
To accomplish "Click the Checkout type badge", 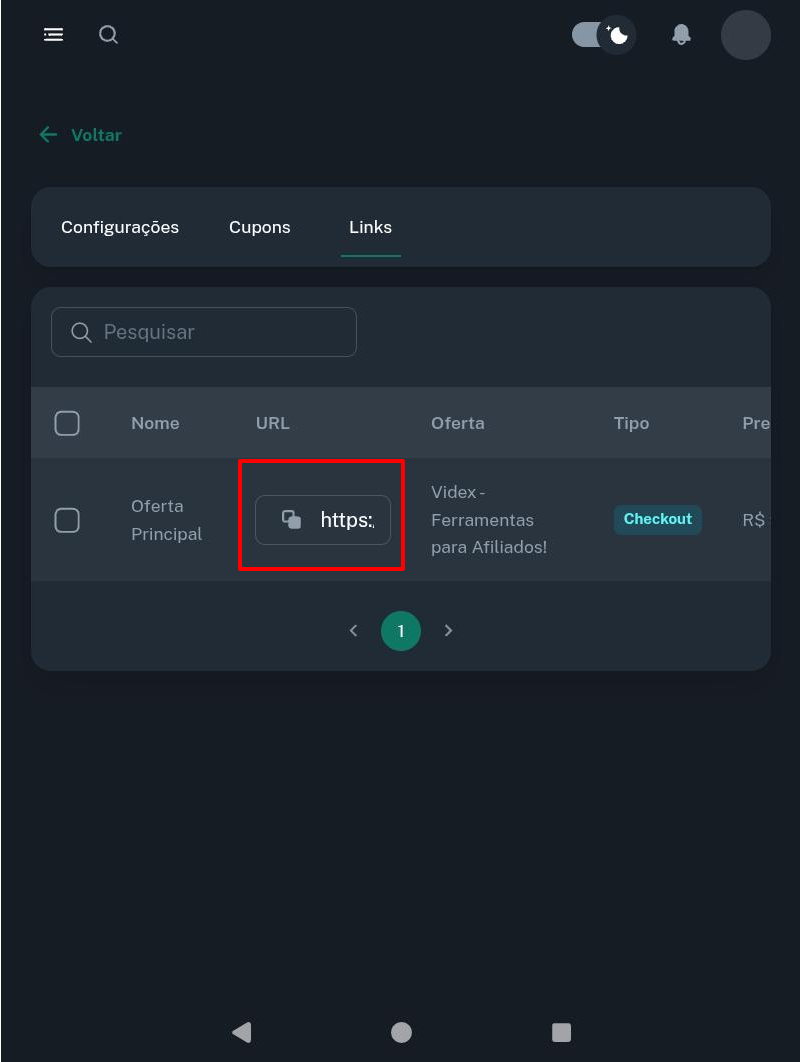I will 658,519.
